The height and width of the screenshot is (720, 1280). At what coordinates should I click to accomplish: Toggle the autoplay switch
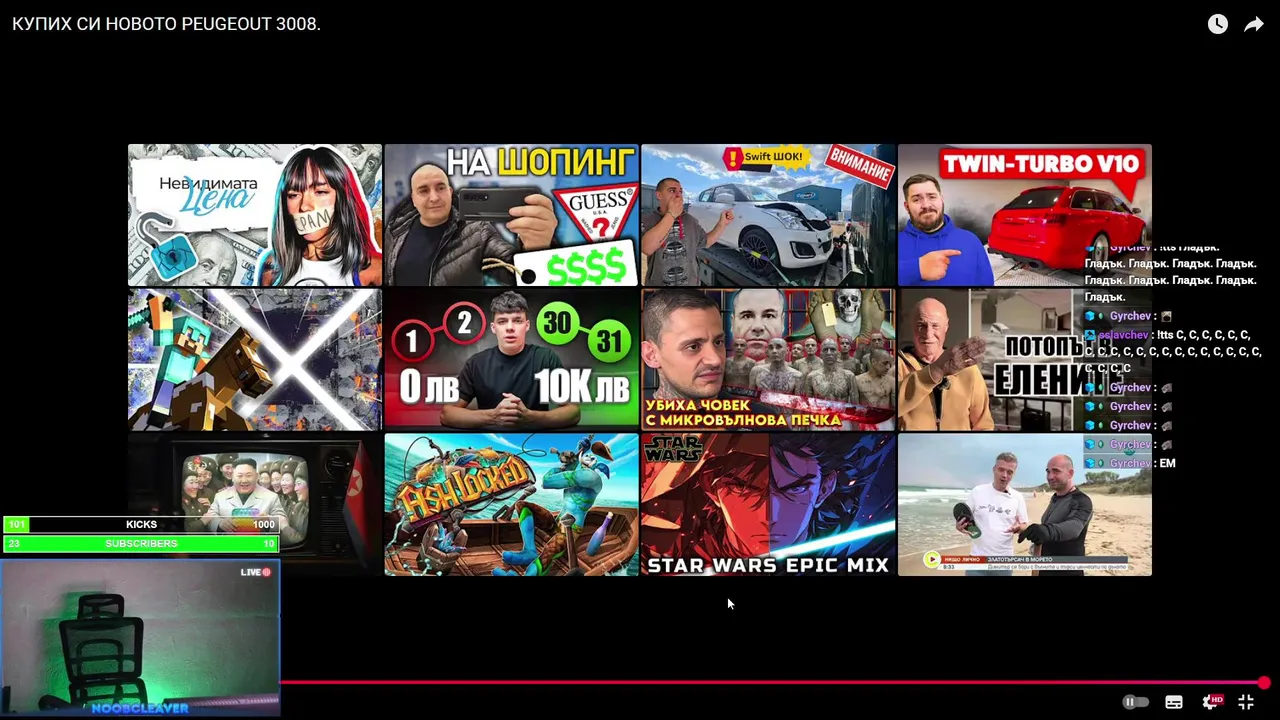click(x=1135, y=702)
